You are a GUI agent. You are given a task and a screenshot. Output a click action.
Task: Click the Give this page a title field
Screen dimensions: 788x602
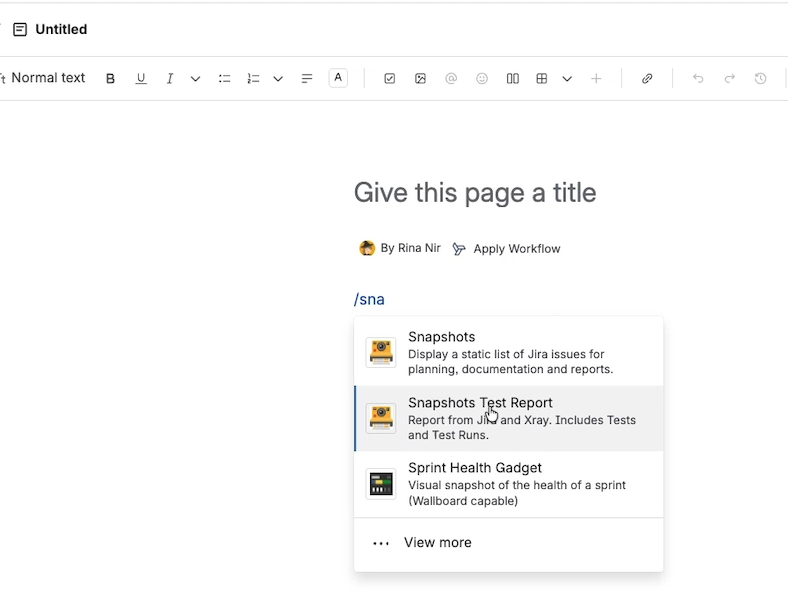pos(475,192)
